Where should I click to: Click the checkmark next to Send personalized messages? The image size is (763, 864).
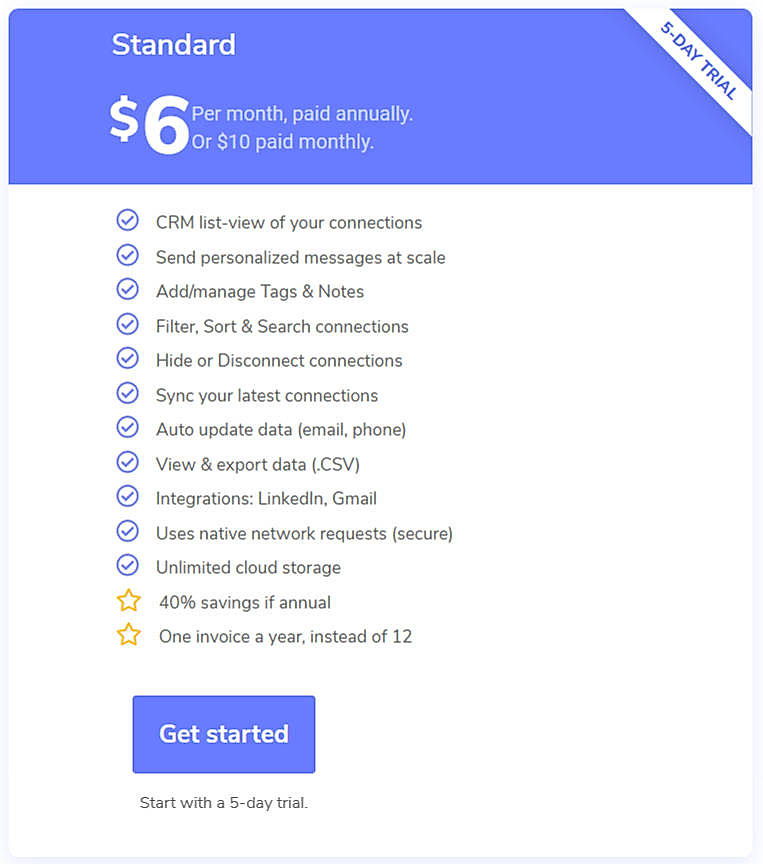(128, 255)
